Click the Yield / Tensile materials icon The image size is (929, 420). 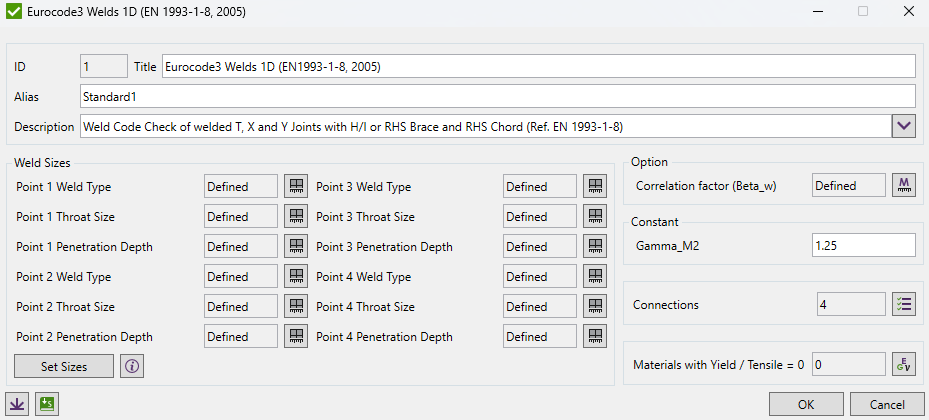[x=904, y=365]
